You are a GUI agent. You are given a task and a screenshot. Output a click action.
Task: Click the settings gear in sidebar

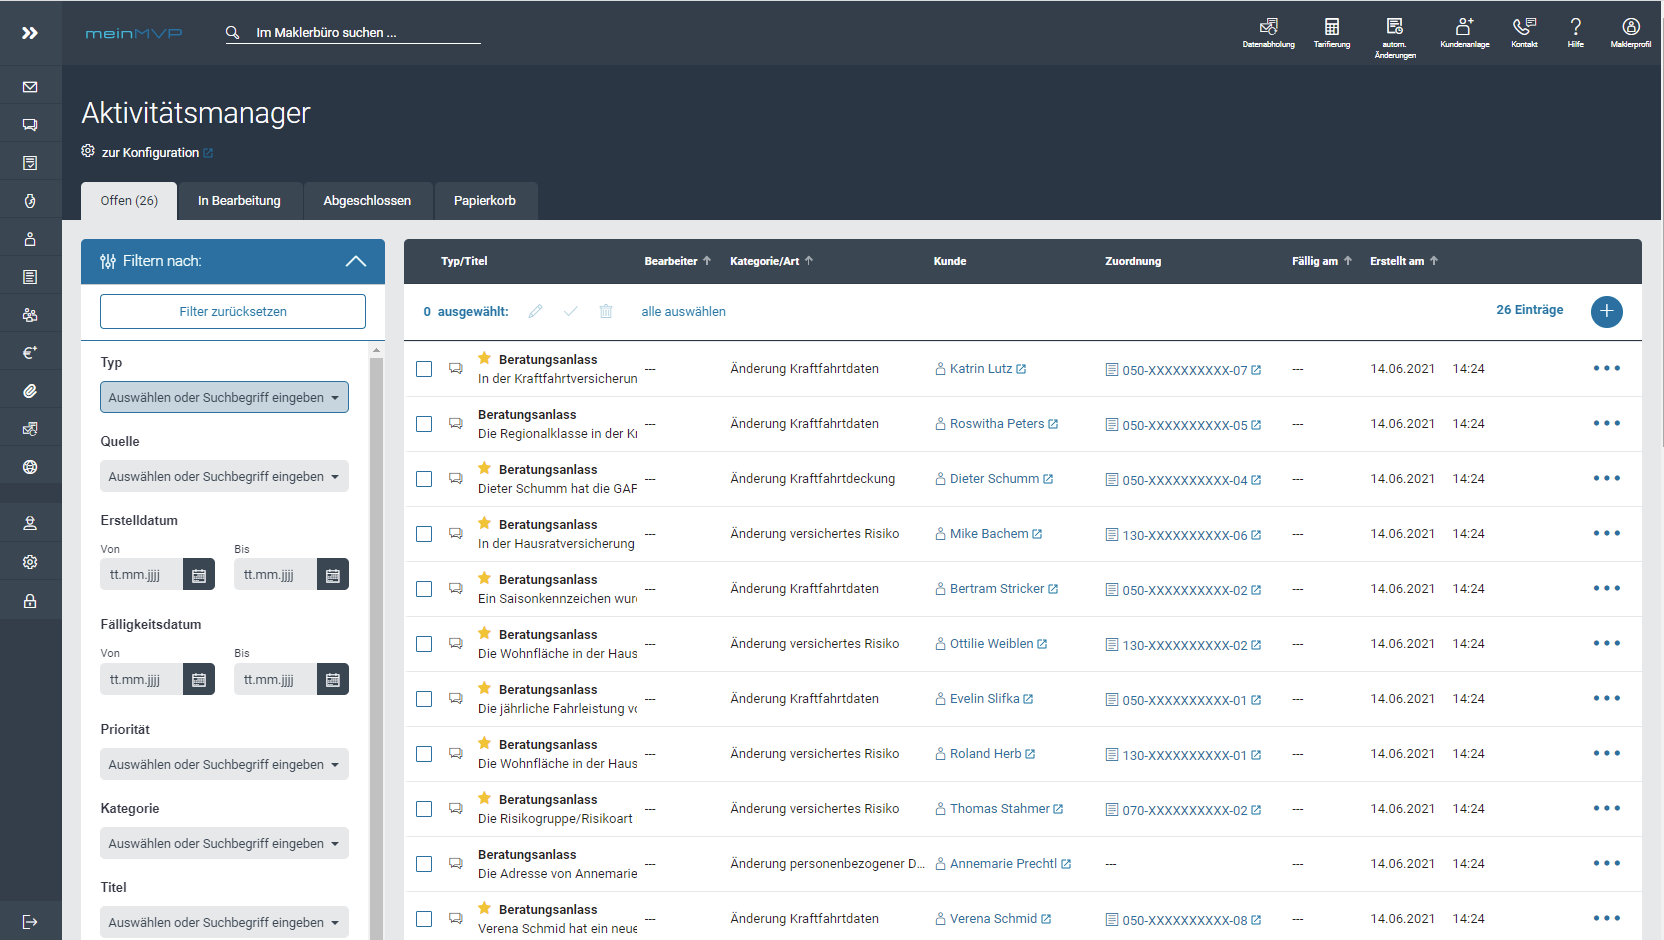tap(30, 562)
